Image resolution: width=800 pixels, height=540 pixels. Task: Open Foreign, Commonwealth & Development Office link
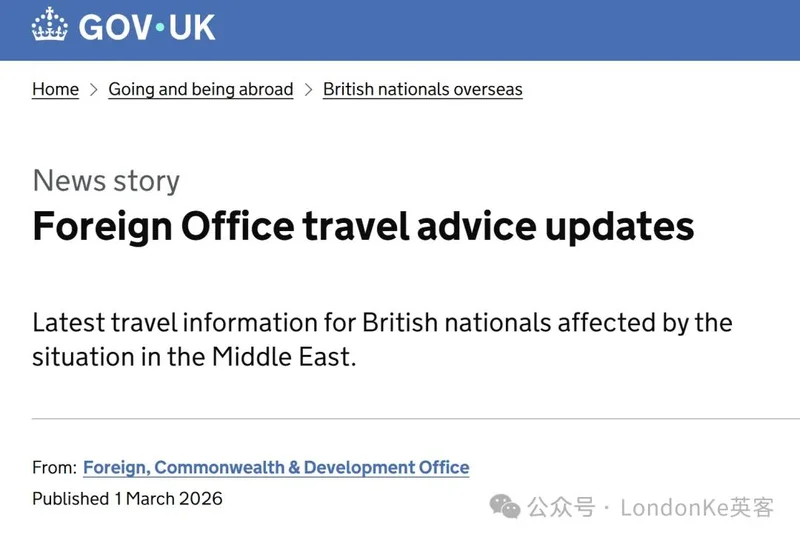276,467
